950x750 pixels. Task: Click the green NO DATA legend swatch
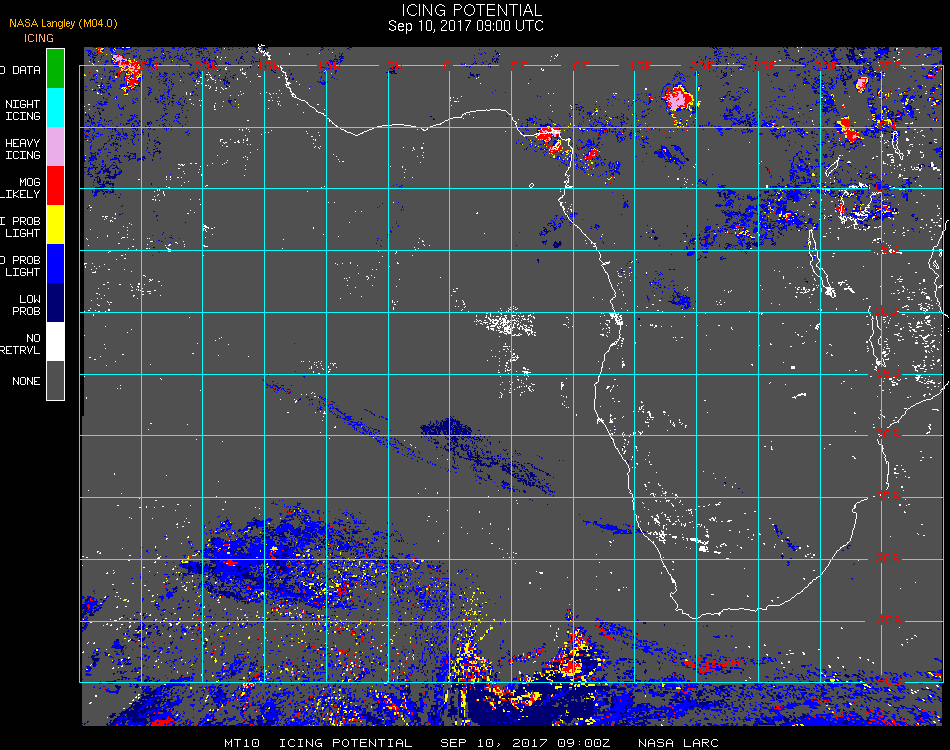(x=55, y=68)
